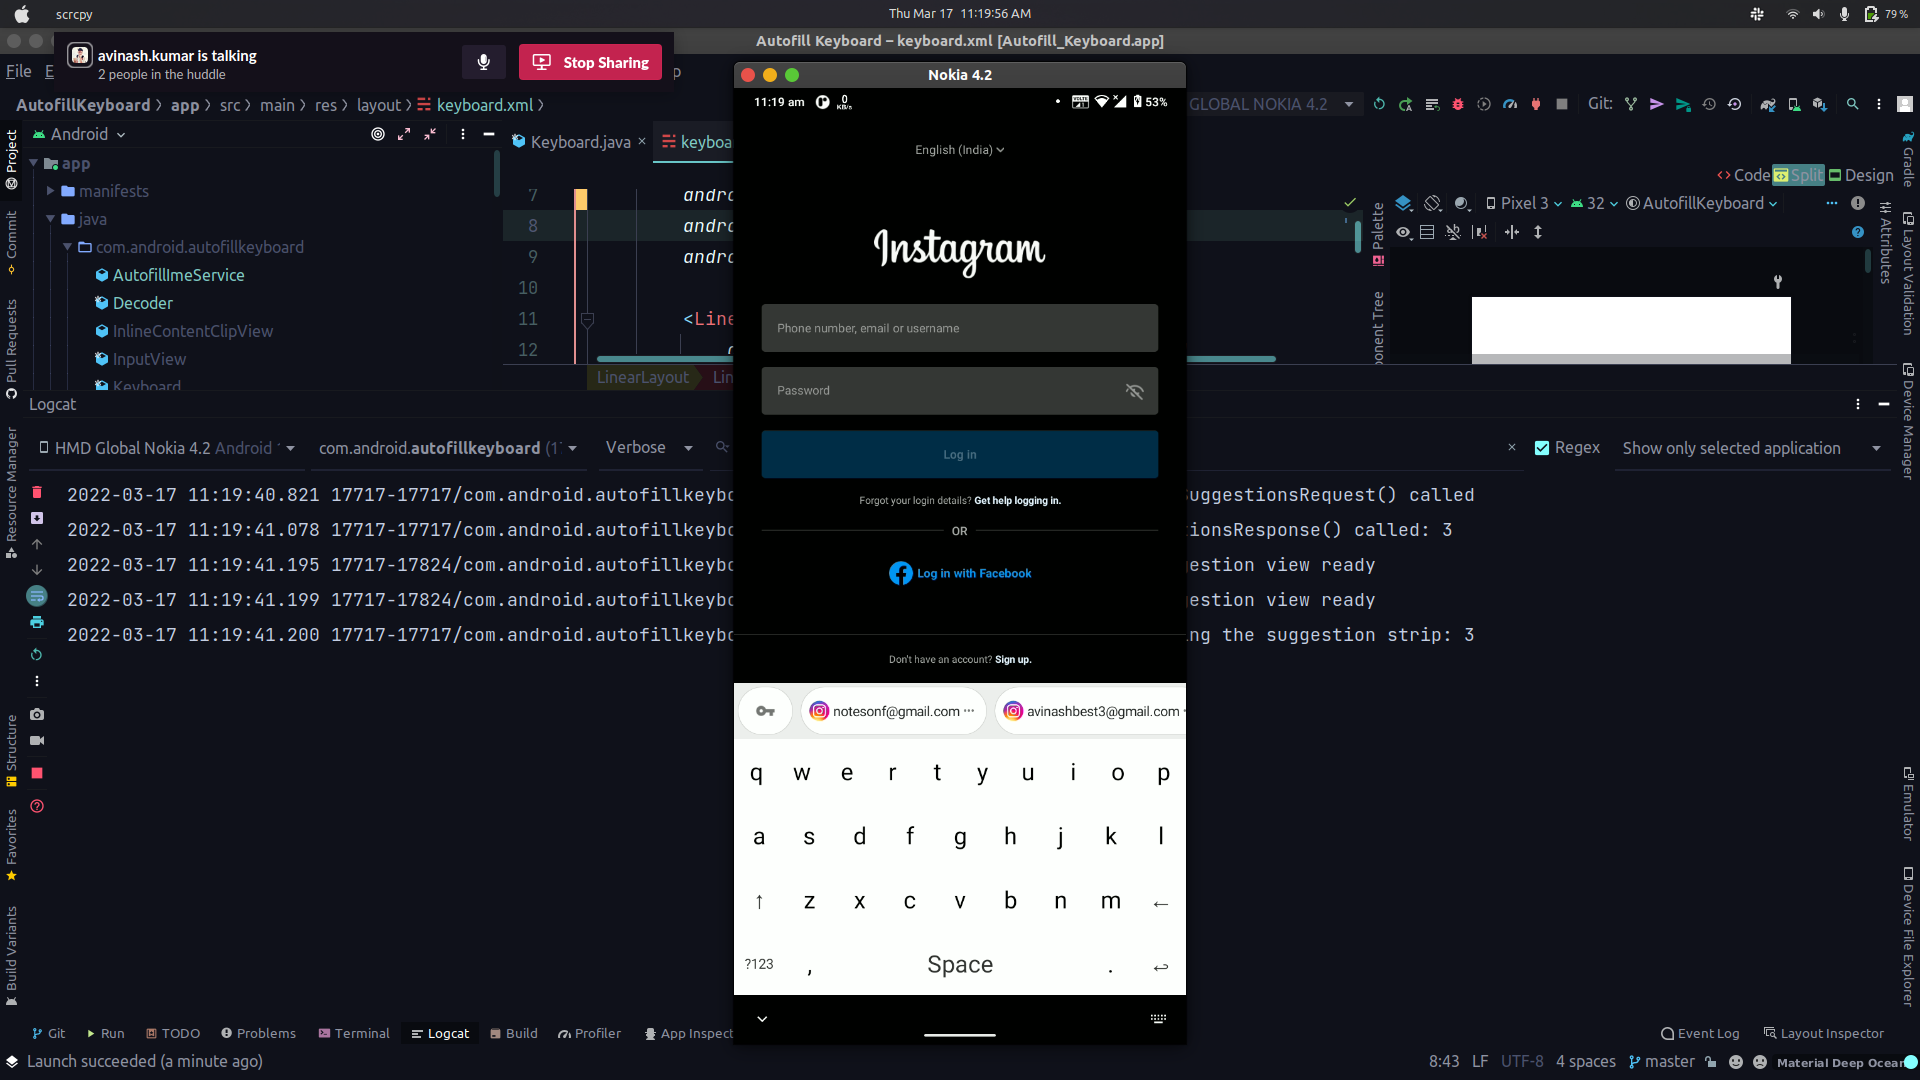Take a device screenshot using the camera icon

[x=37, y=714]
